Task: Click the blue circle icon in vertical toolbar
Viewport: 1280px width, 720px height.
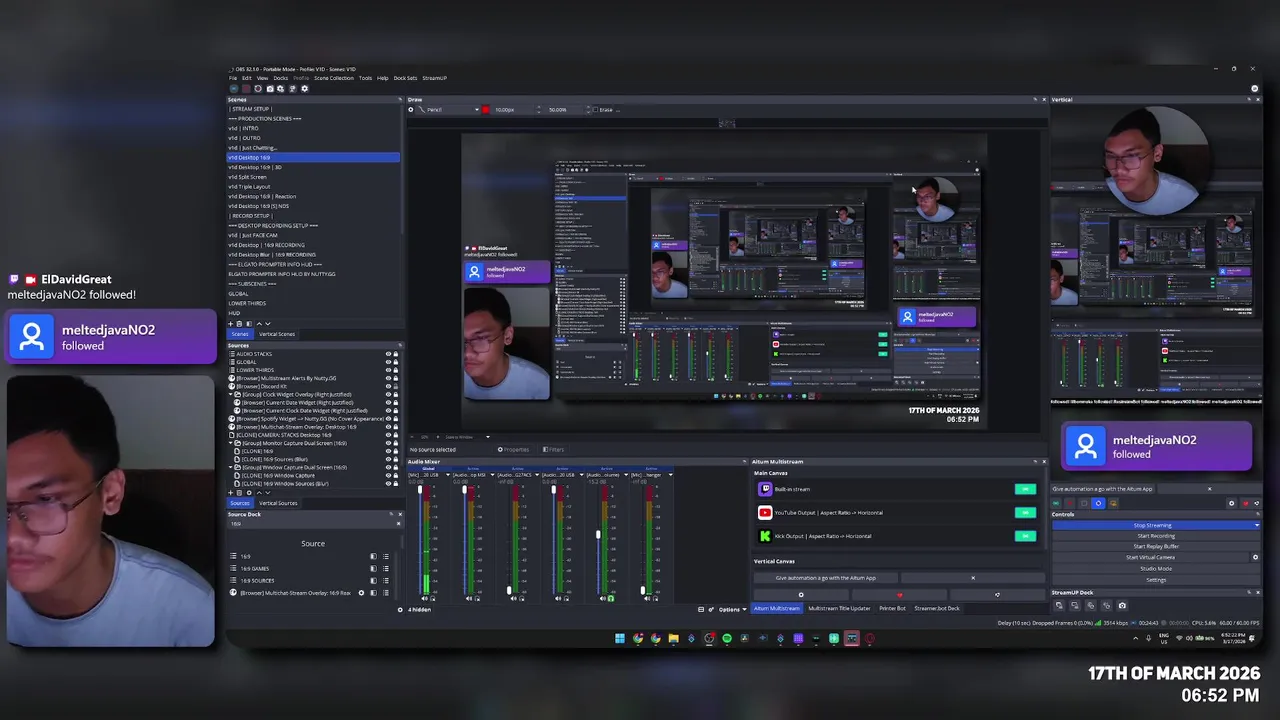Action: (x=1098, y=503)
